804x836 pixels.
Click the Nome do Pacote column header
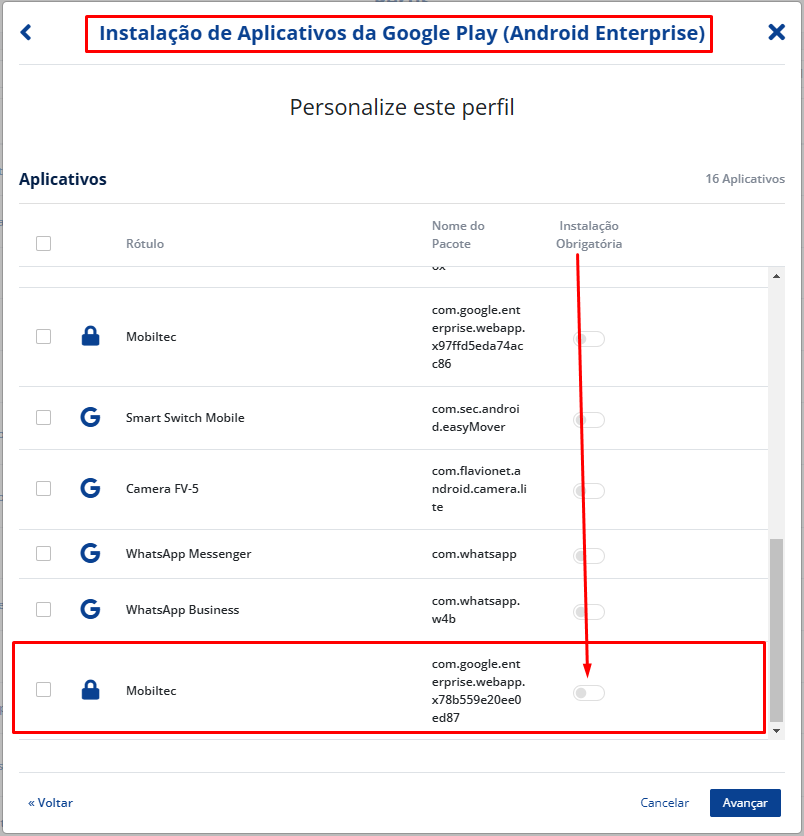pyautogui.click(x=458, y=235)
